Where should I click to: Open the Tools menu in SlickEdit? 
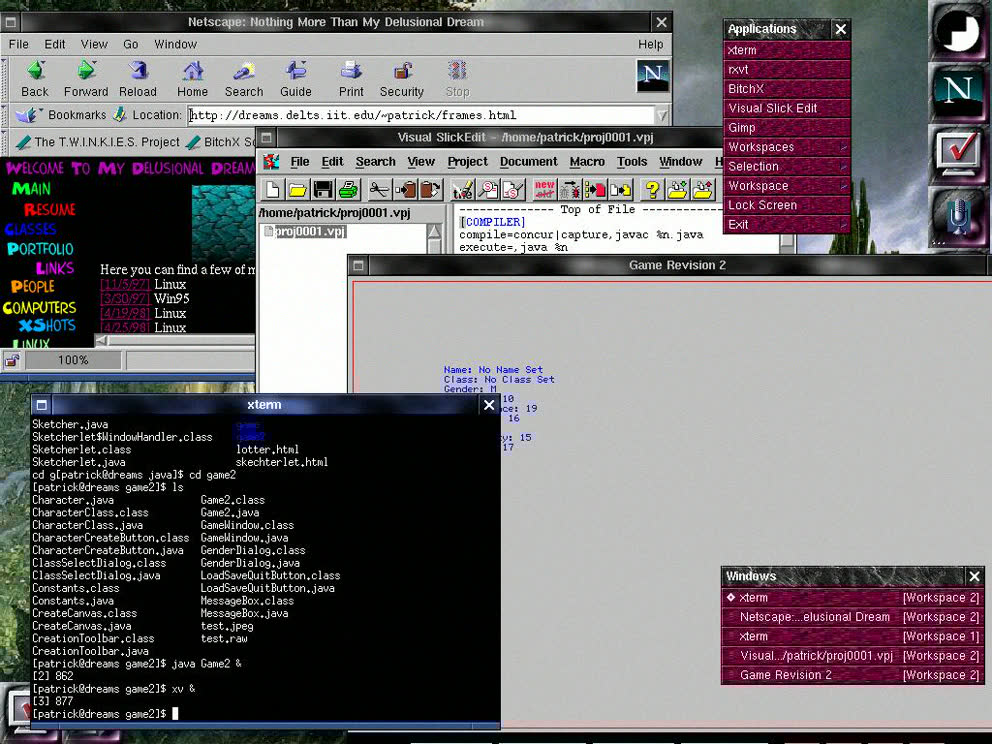(x=632, y=162)
